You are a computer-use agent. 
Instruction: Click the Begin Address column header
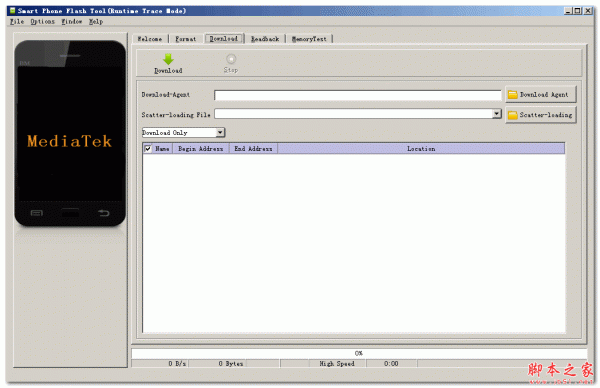coord(201,148)
